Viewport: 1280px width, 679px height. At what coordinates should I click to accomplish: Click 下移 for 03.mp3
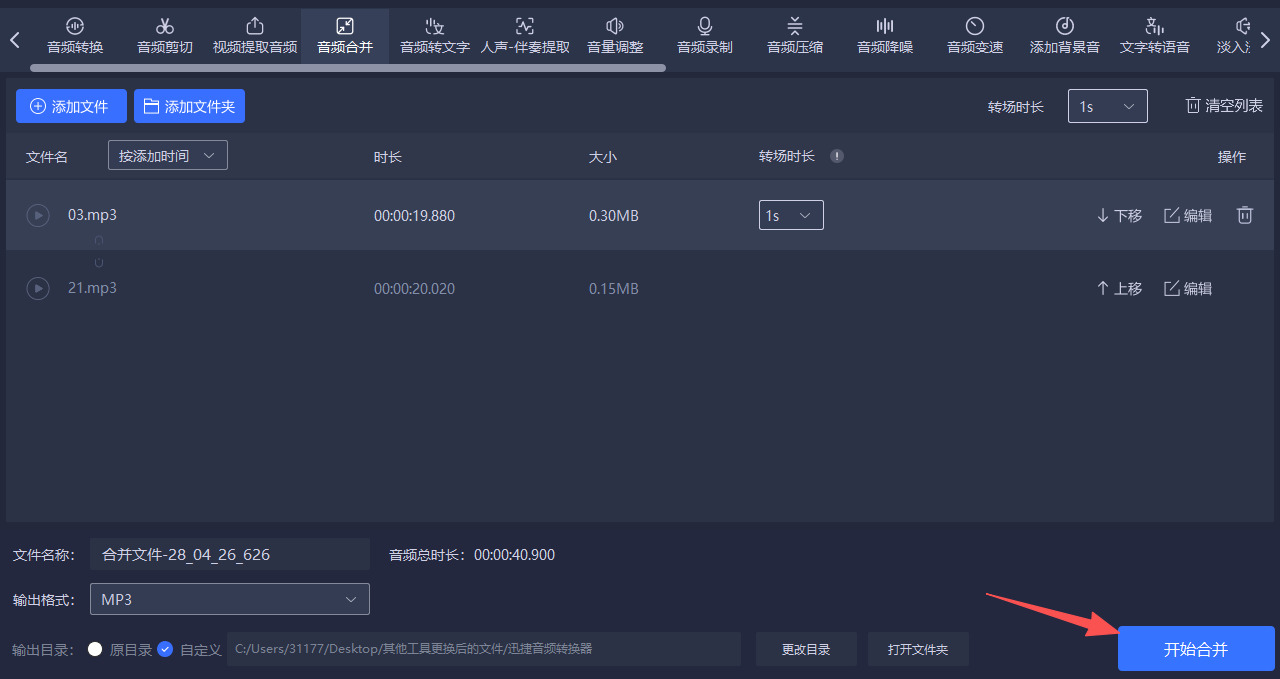coord(1119,215)
